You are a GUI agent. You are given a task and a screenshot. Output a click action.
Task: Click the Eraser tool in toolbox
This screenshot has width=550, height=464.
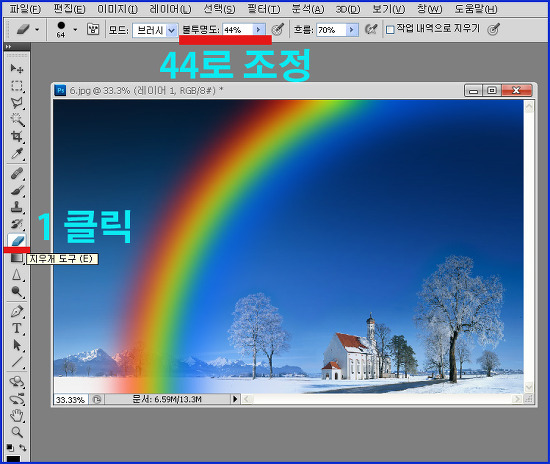click(x=16, y=241)
